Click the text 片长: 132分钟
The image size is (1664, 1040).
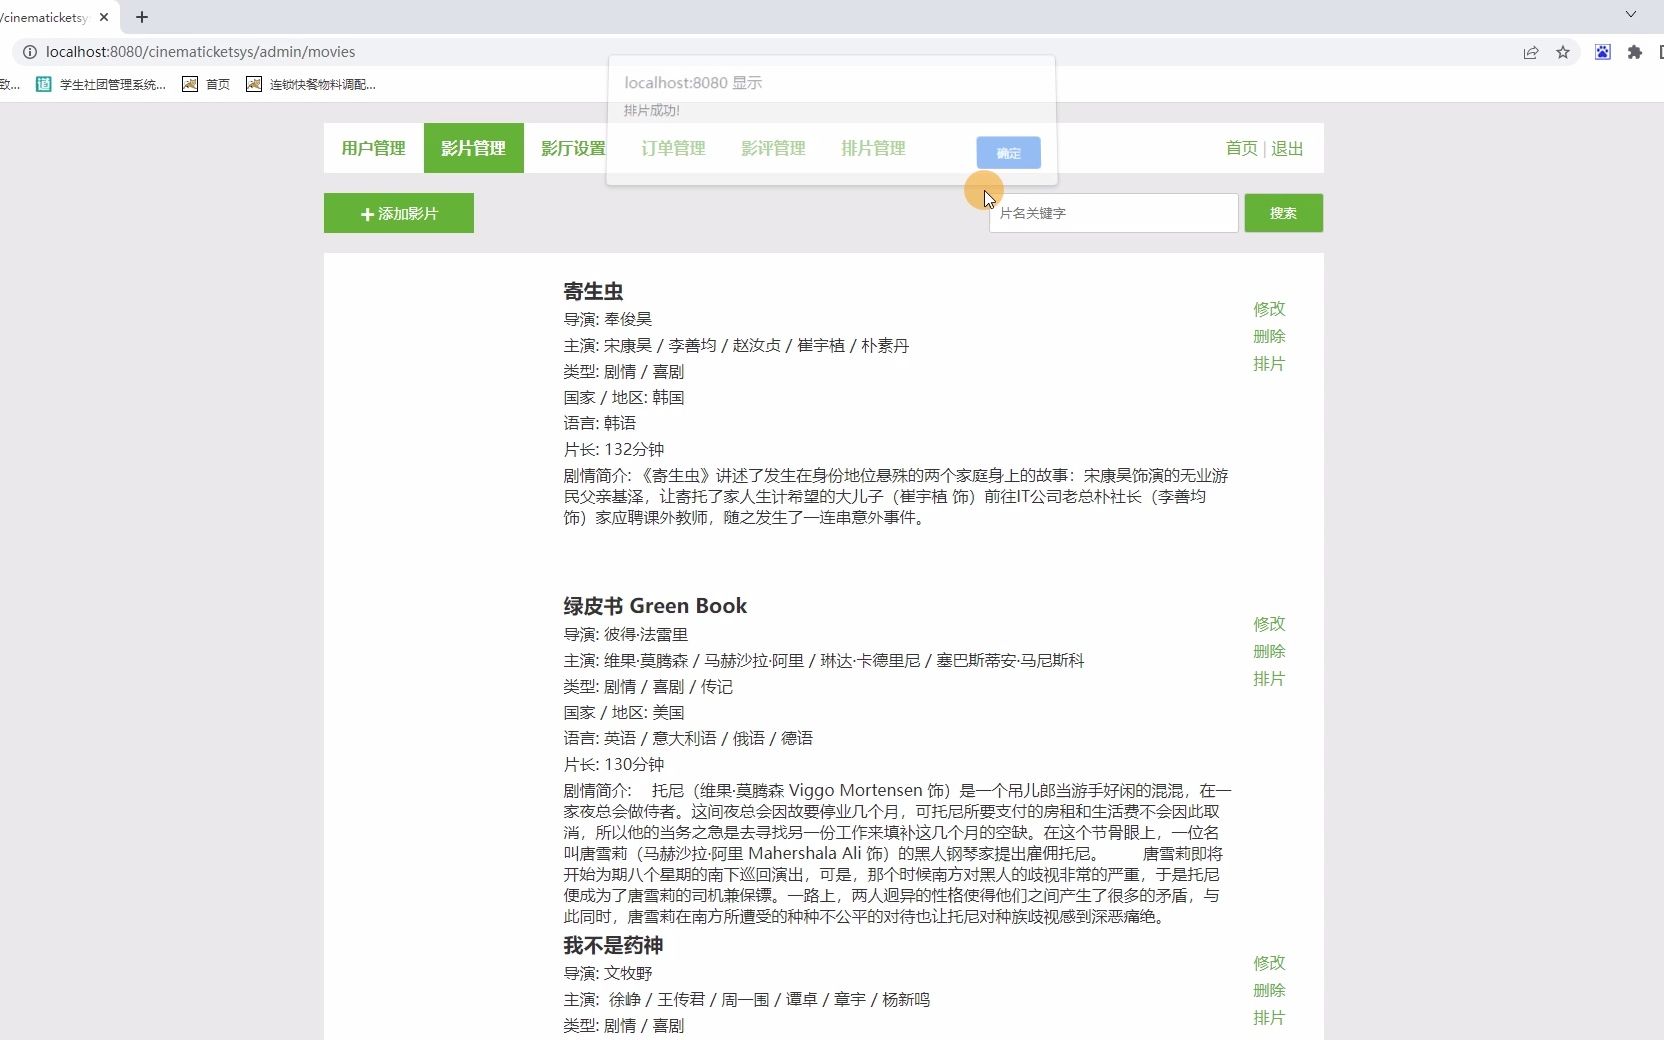613,449
